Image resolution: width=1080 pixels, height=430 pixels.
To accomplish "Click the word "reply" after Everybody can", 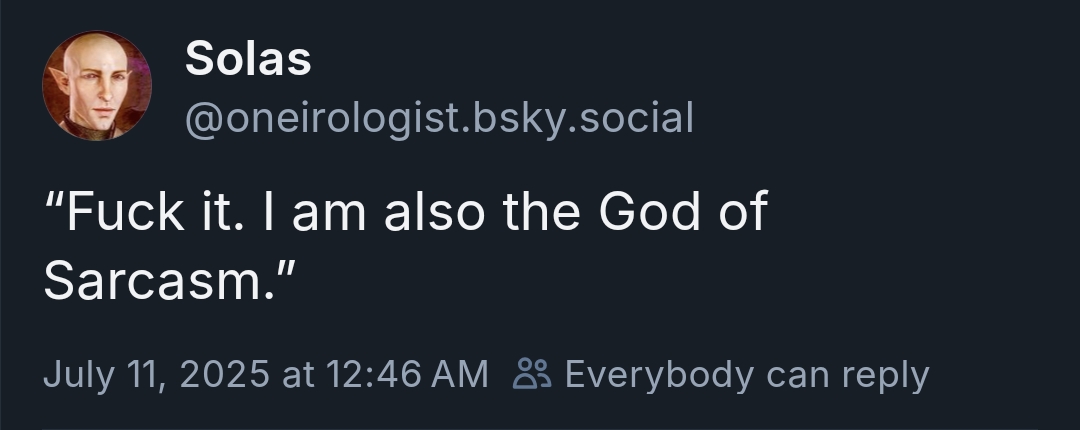I will point(885,374).
